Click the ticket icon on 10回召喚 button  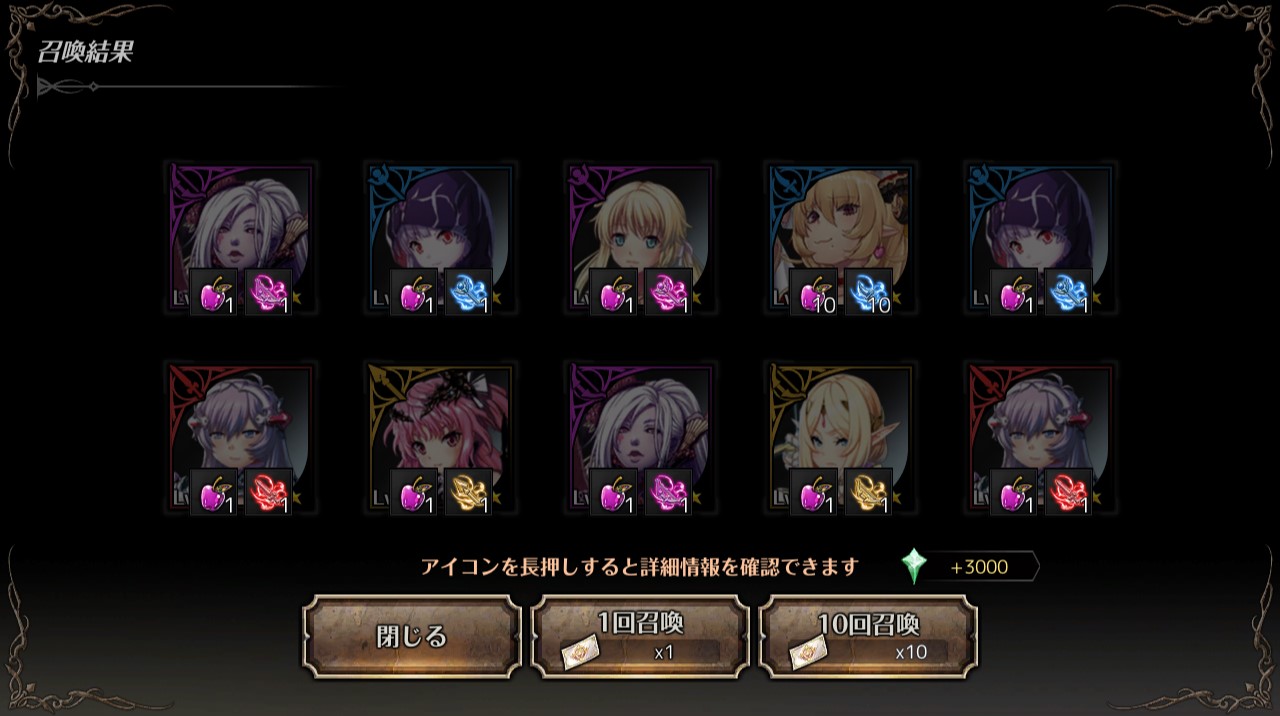[808, 653]
